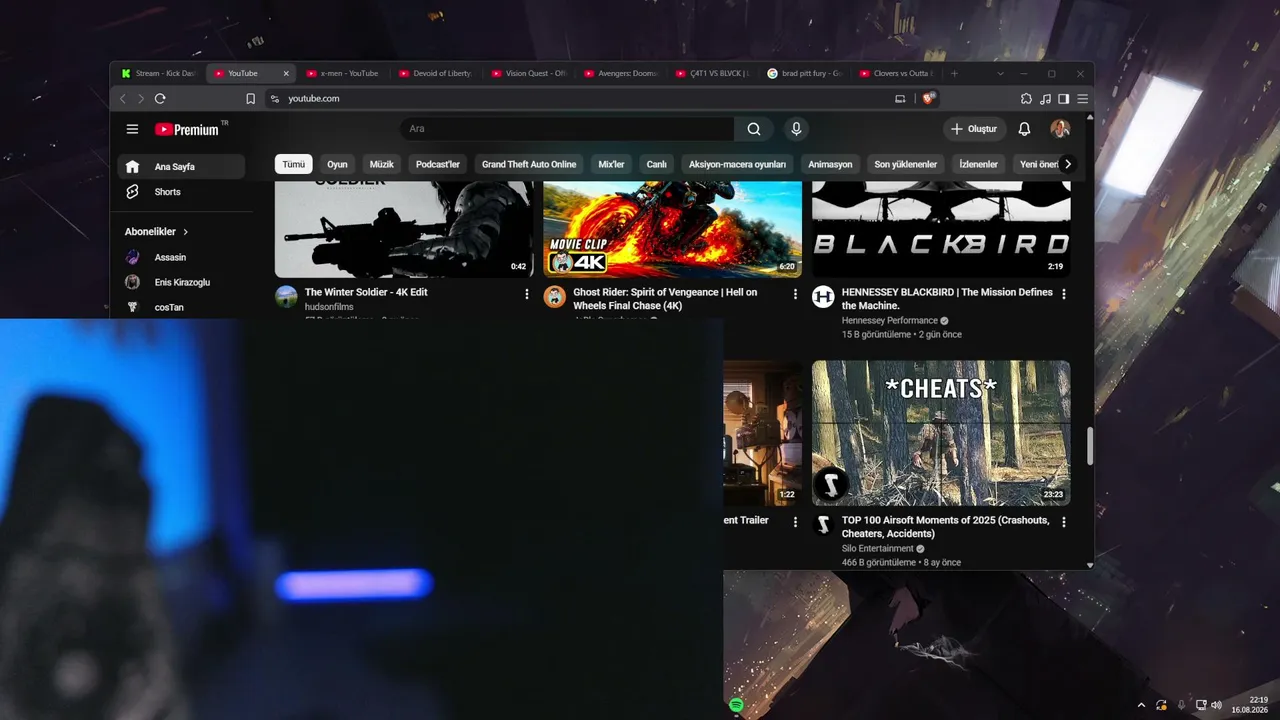
Task: Switch to the x-men - YouTube tab
Action: (343, 74)
